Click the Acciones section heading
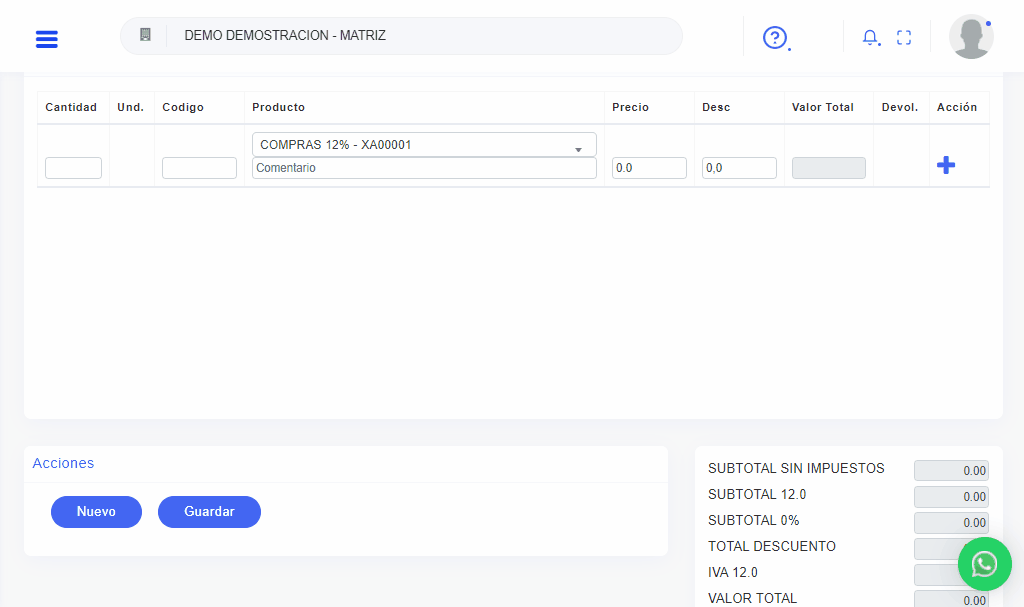 click(63, 463)
